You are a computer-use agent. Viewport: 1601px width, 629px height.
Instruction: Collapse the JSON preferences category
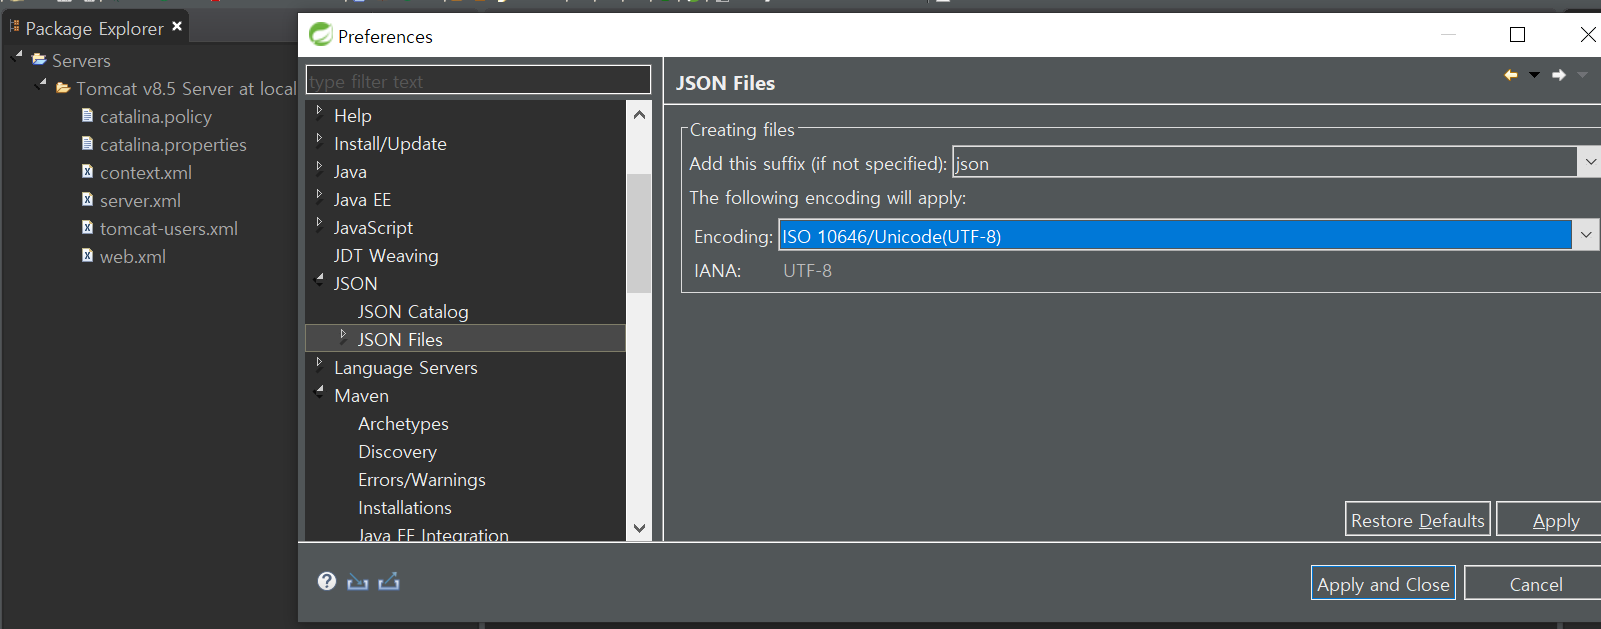tap(320, 279)
